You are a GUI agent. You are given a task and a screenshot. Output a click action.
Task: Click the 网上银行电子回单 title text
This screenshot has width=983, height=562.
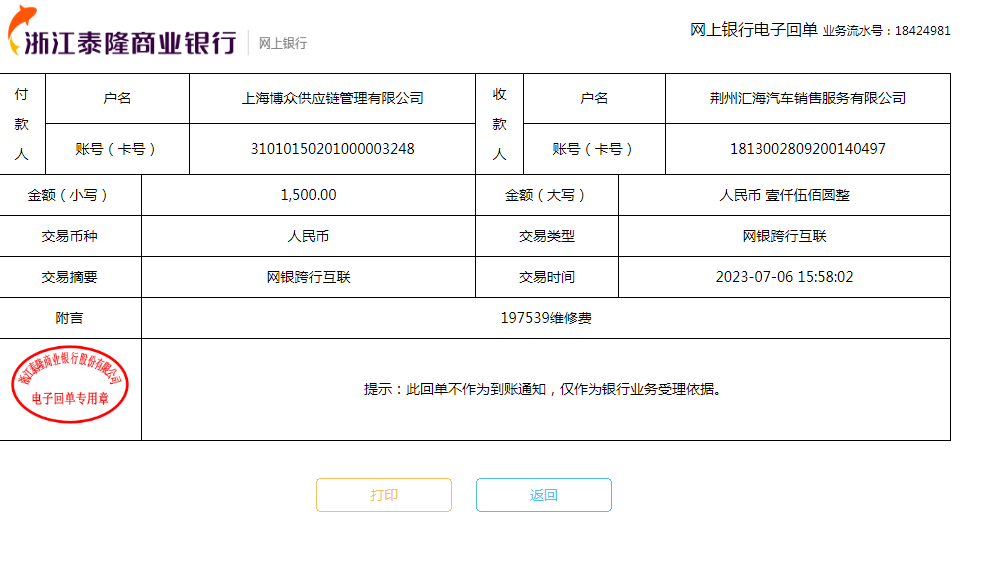point(753,30)
